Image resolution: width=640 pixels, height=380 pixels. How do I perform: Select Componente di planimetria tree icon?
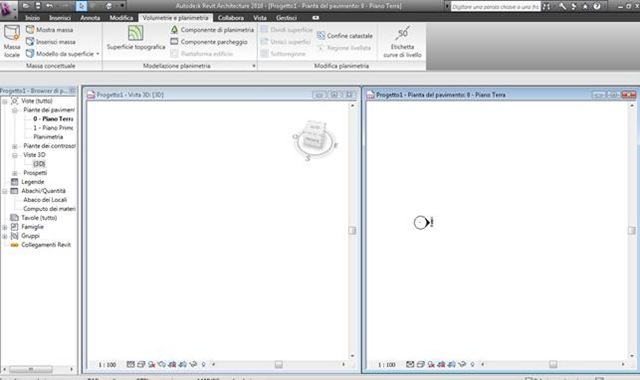coord(174,30)
